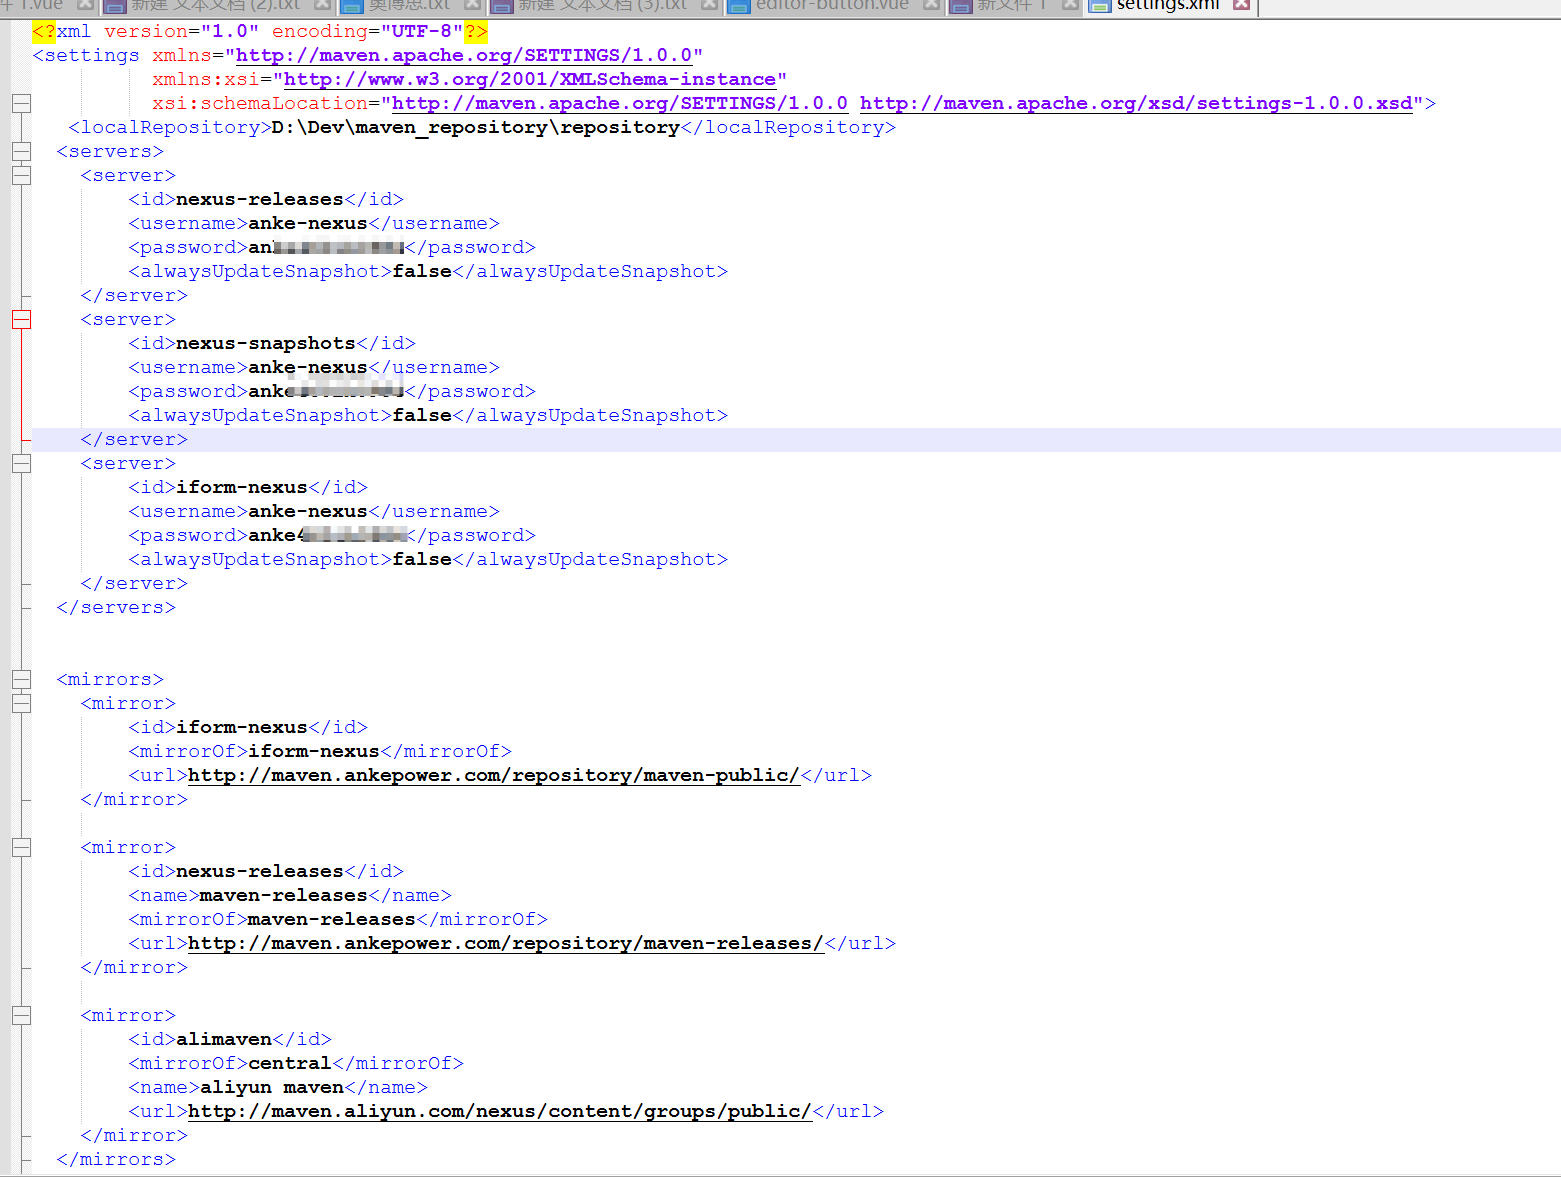
Task: Open the 新建 文本文档 (3).txt tab
Action: pos(601,5)
